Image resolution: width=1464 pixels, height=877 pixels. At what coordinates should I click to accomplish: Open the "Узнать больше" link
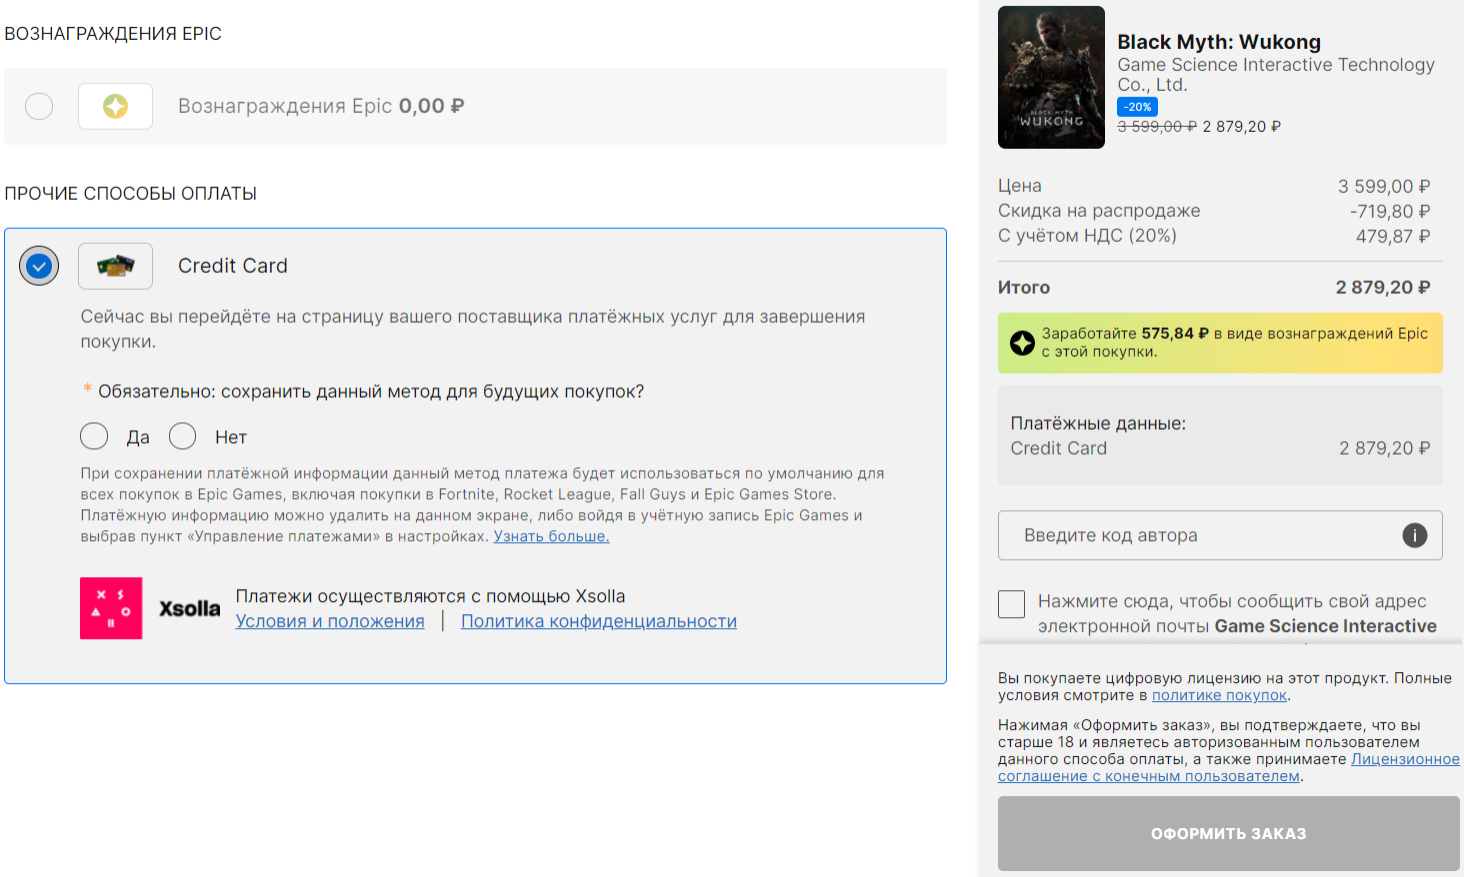pos(551,536)
